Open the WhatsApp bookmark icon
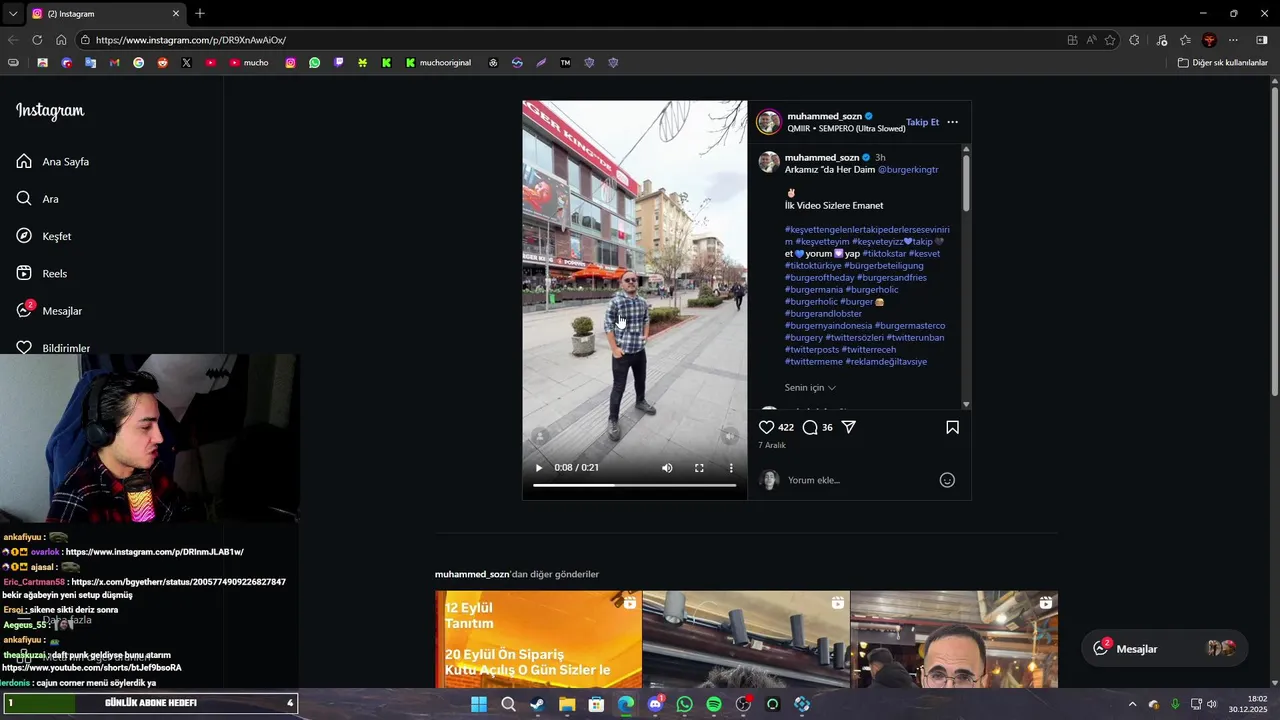 [314, 62]
